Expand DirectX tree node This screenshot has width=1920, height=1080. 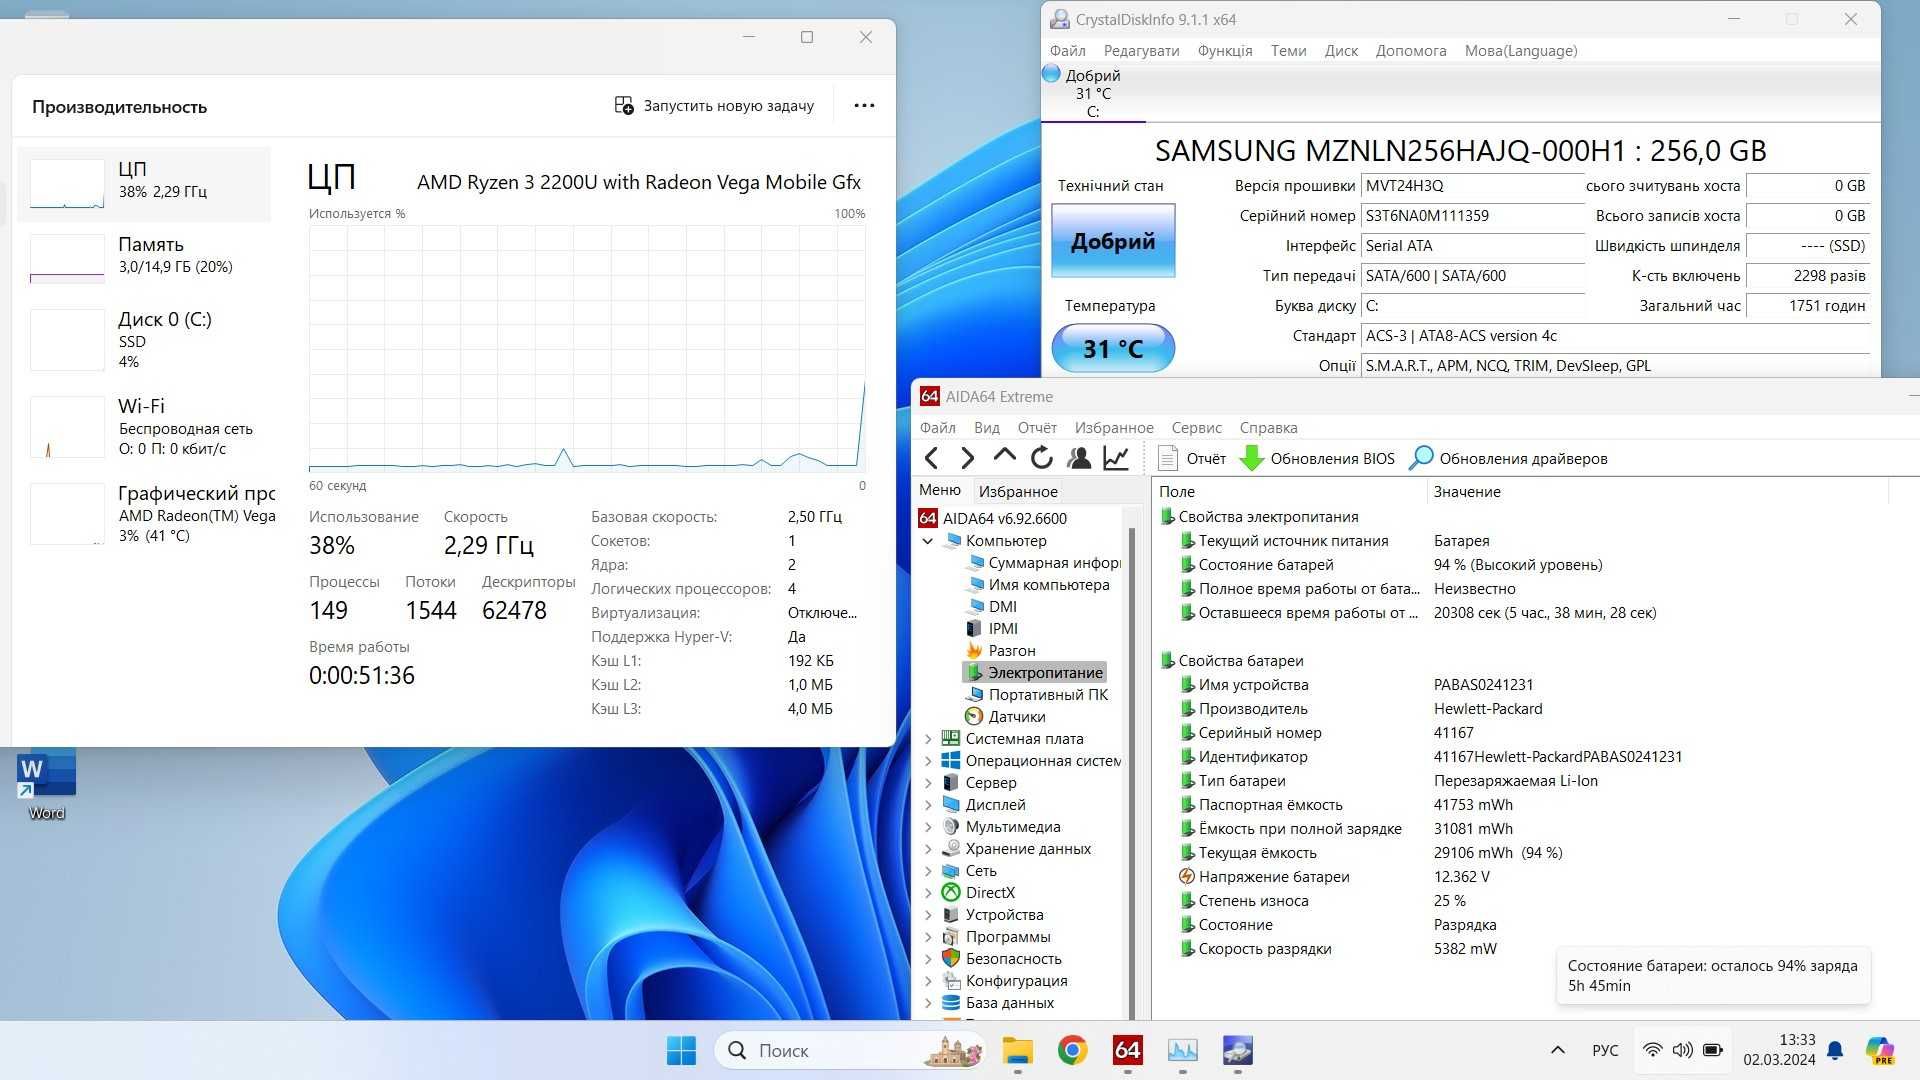928,893
